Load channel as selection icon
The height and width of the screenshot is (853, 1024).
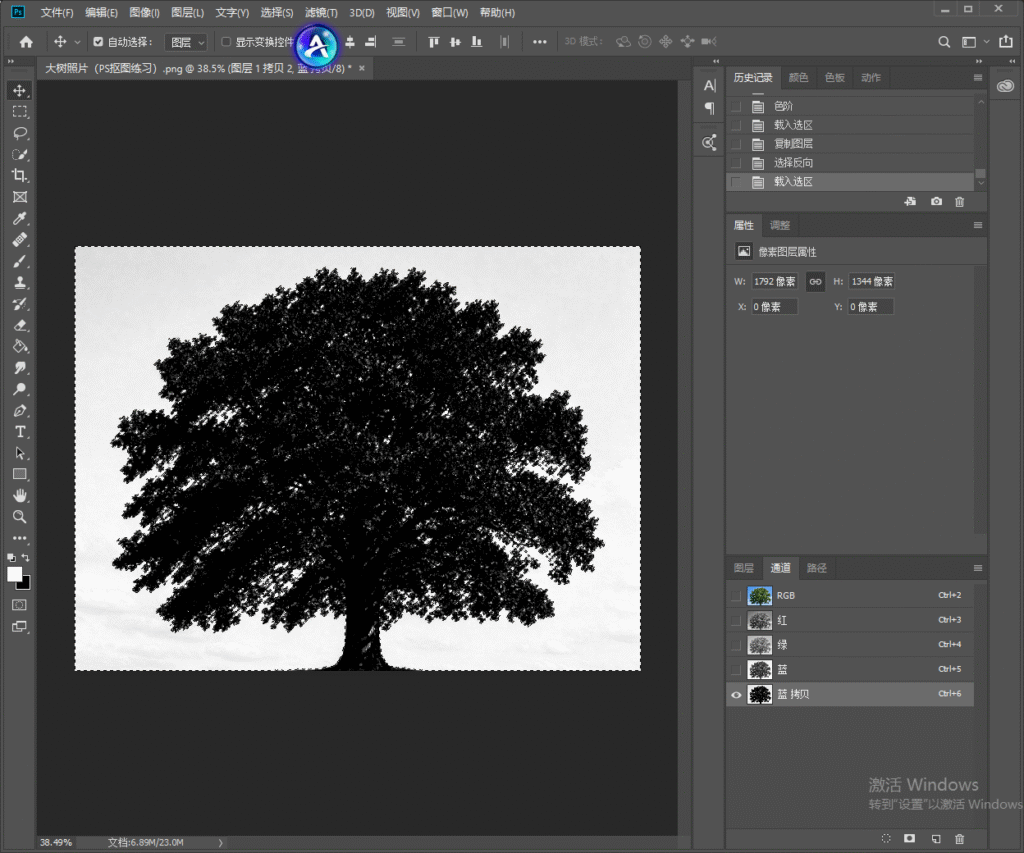pos(886,838)
